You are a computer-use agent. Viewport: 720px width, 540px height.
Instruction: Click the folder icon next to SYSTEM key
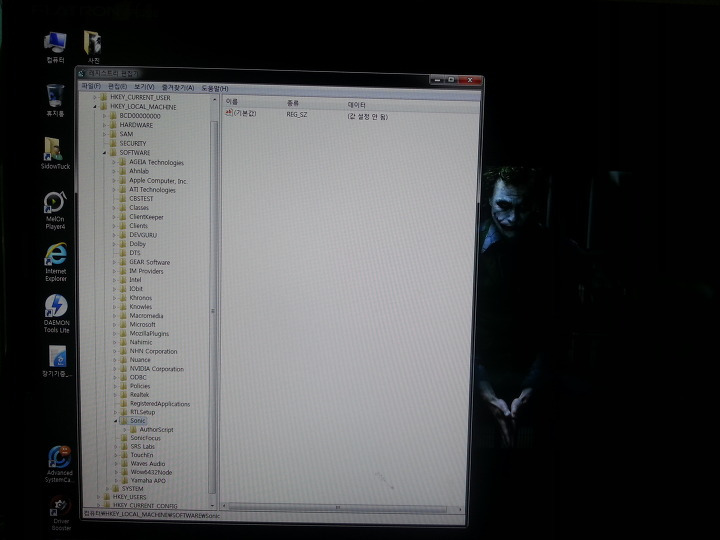[x=115, y=489]
